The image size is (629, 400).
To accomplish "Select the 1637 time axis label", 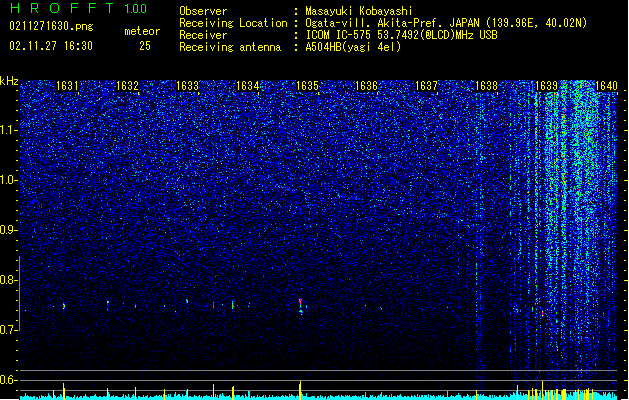I will (x=426, y=86).
